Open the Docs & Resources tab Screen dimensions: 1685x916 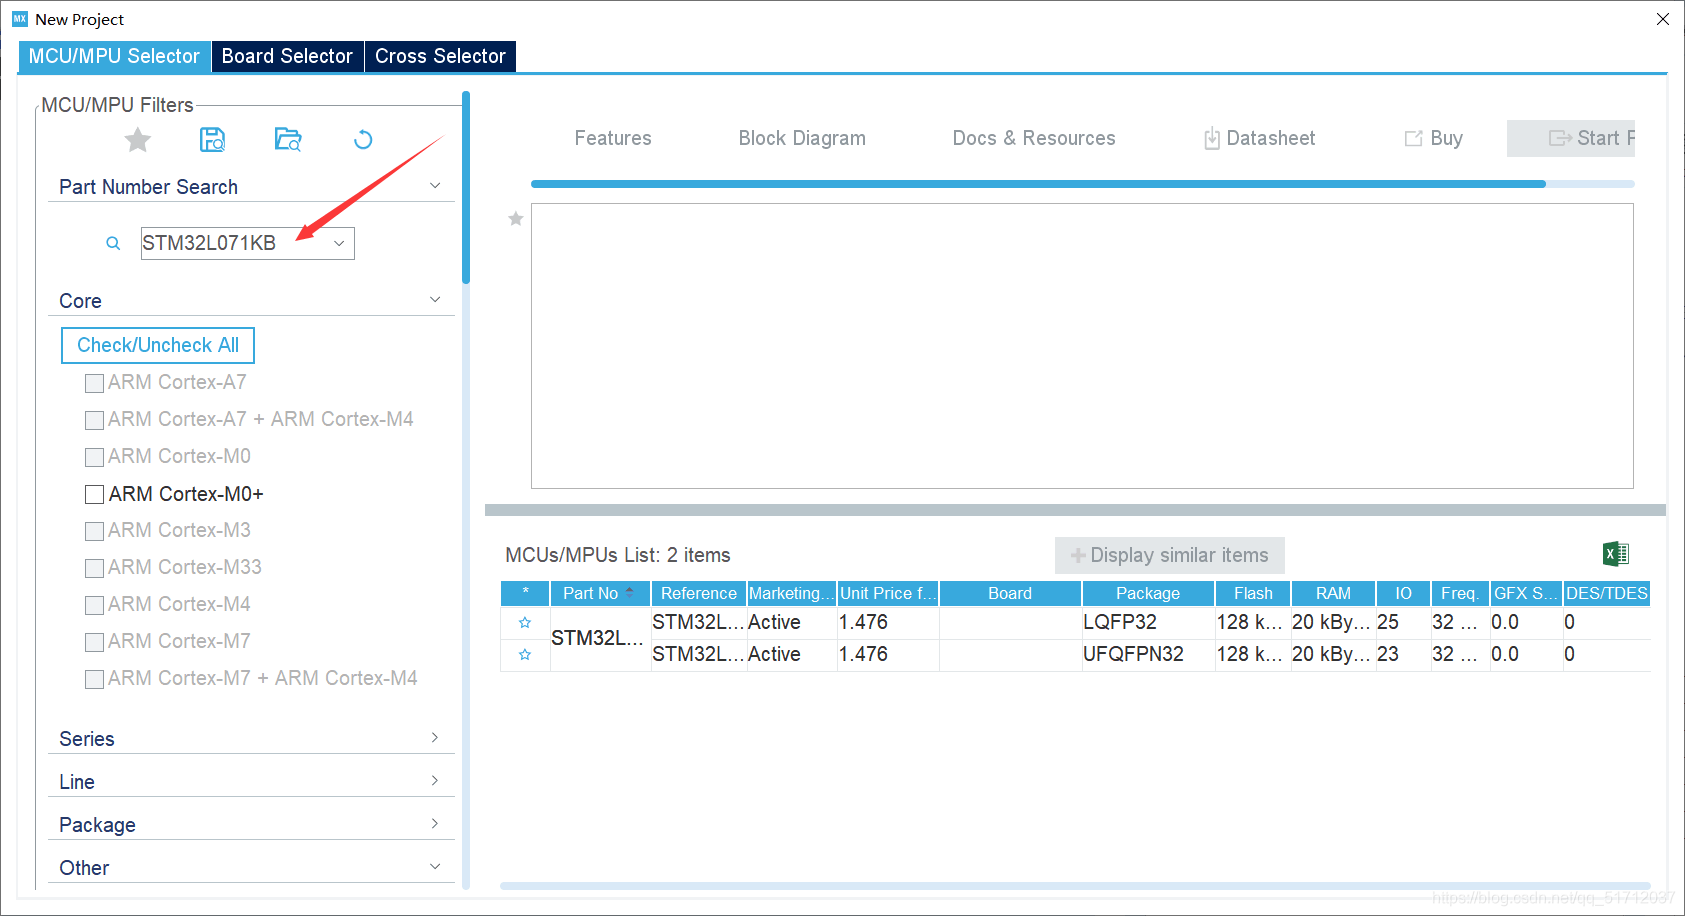[1034, 138]
